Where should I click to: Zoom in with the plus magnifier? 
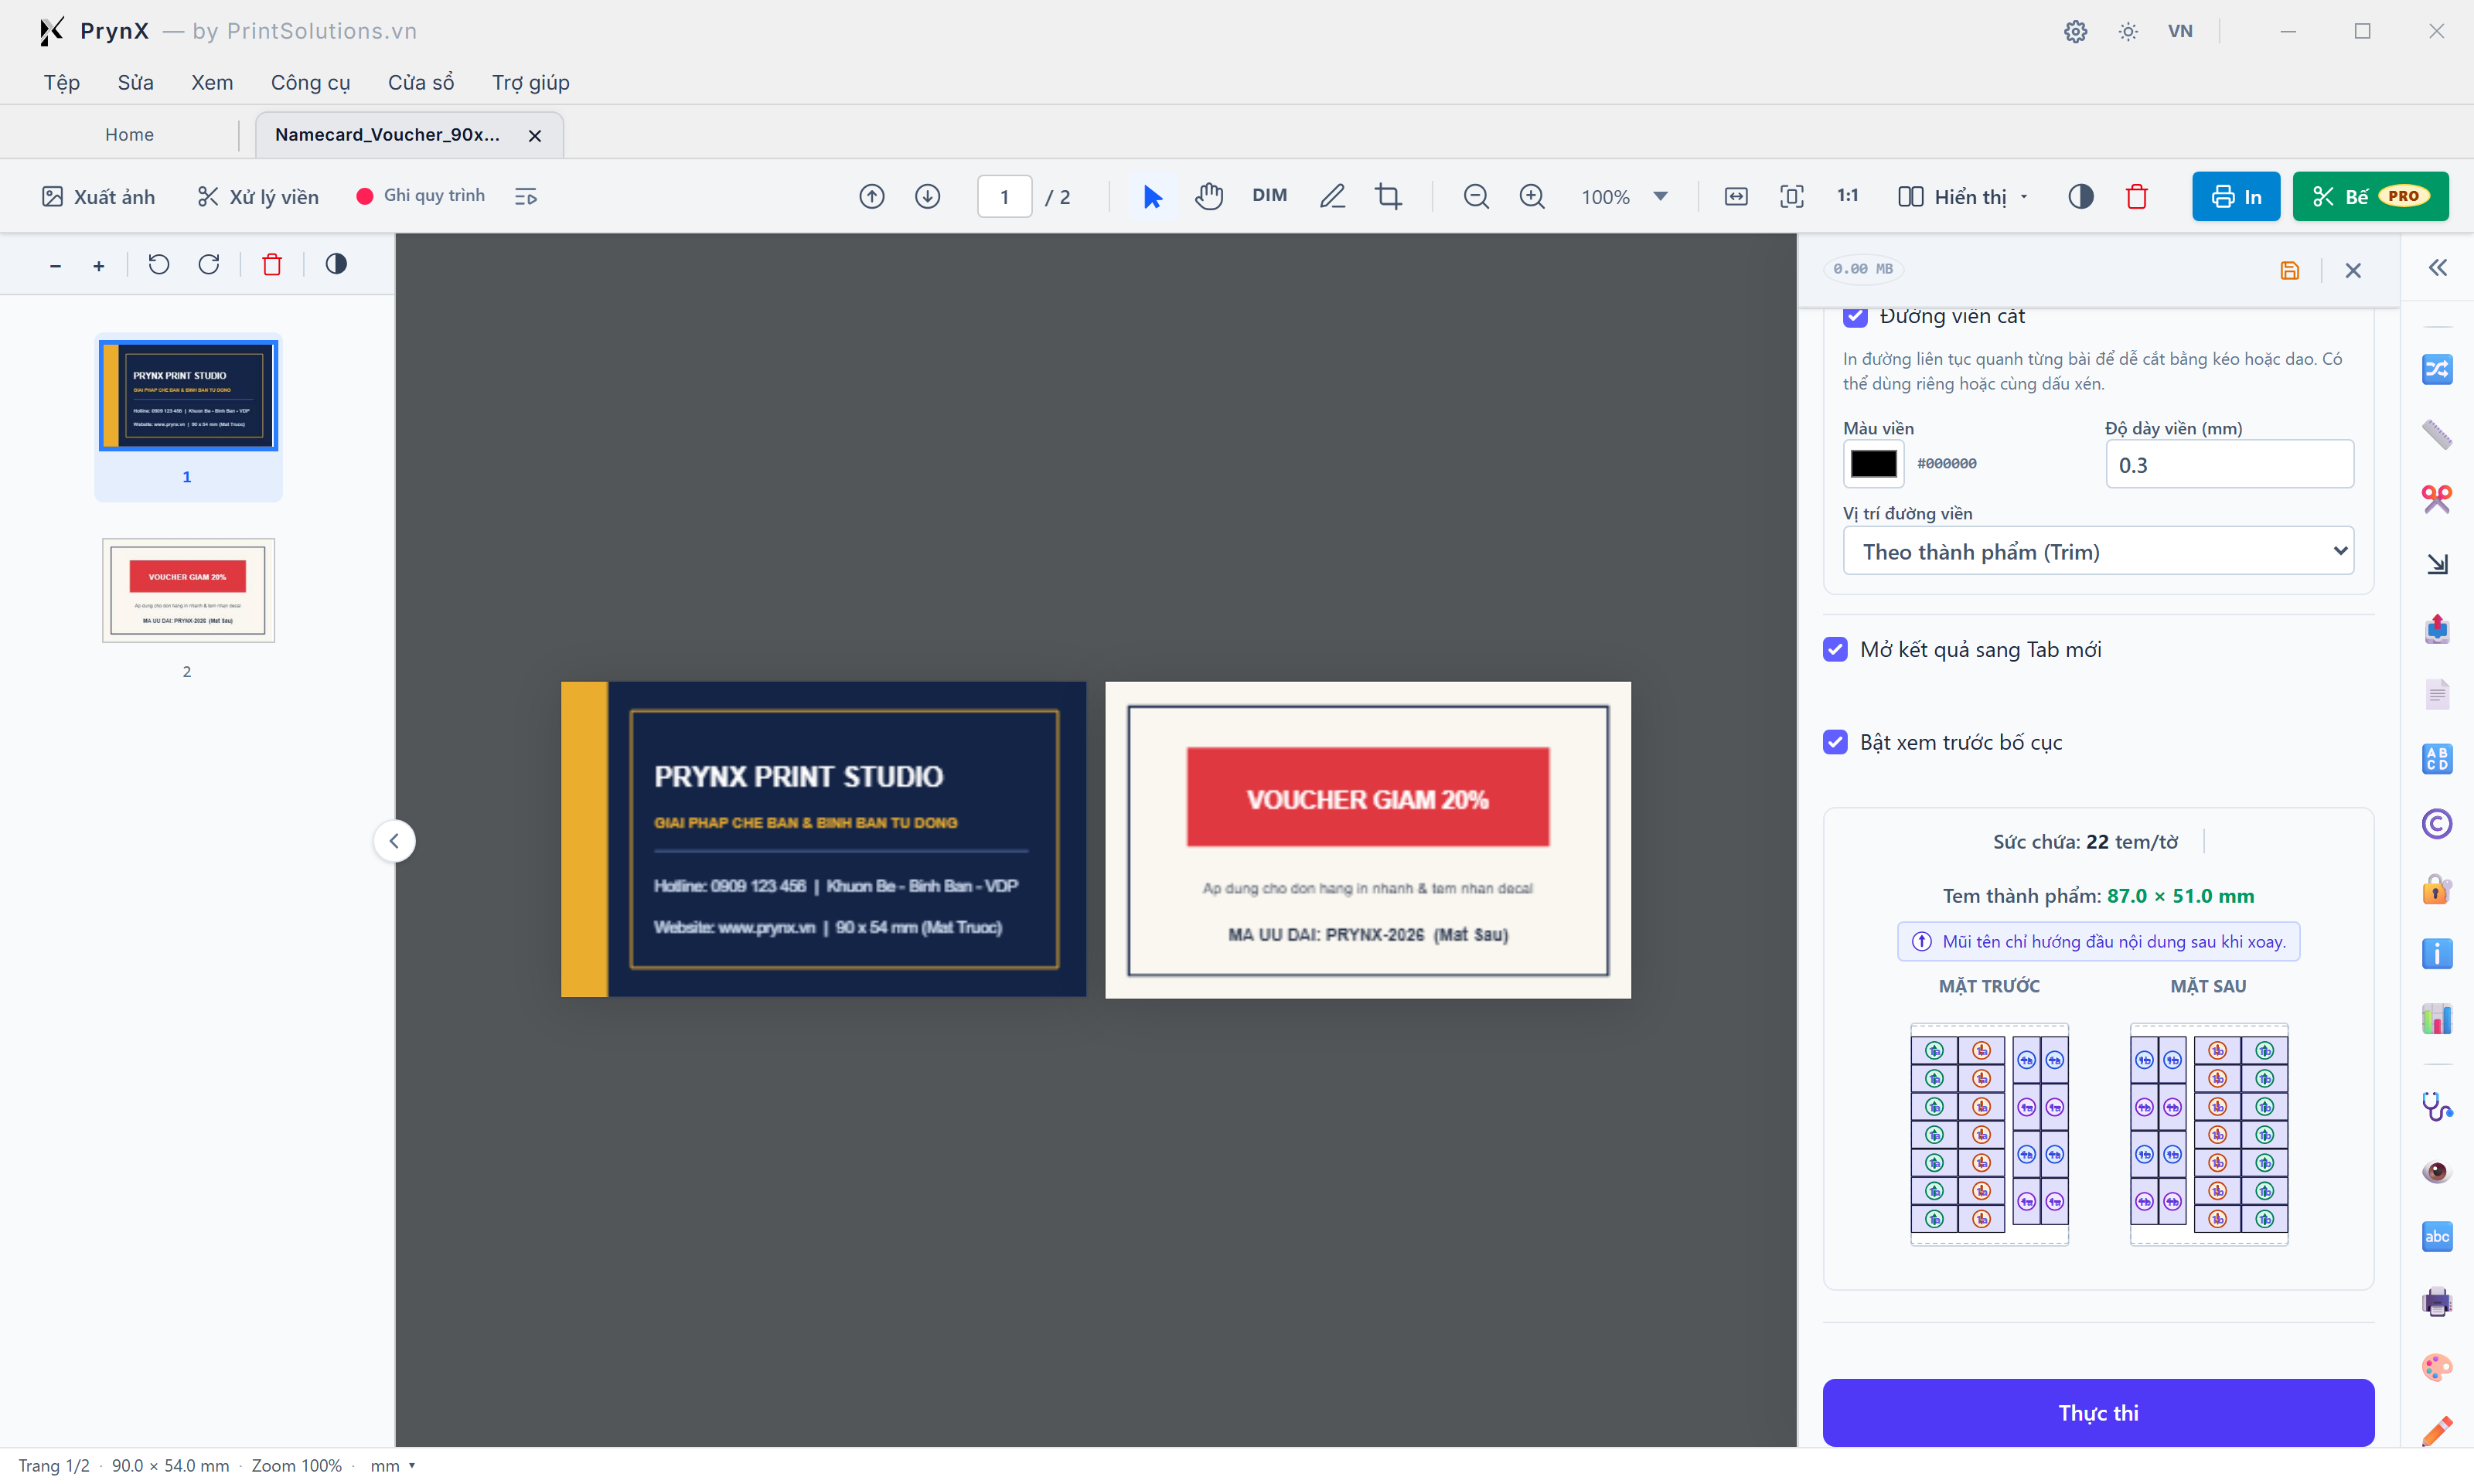(1532, 197)
